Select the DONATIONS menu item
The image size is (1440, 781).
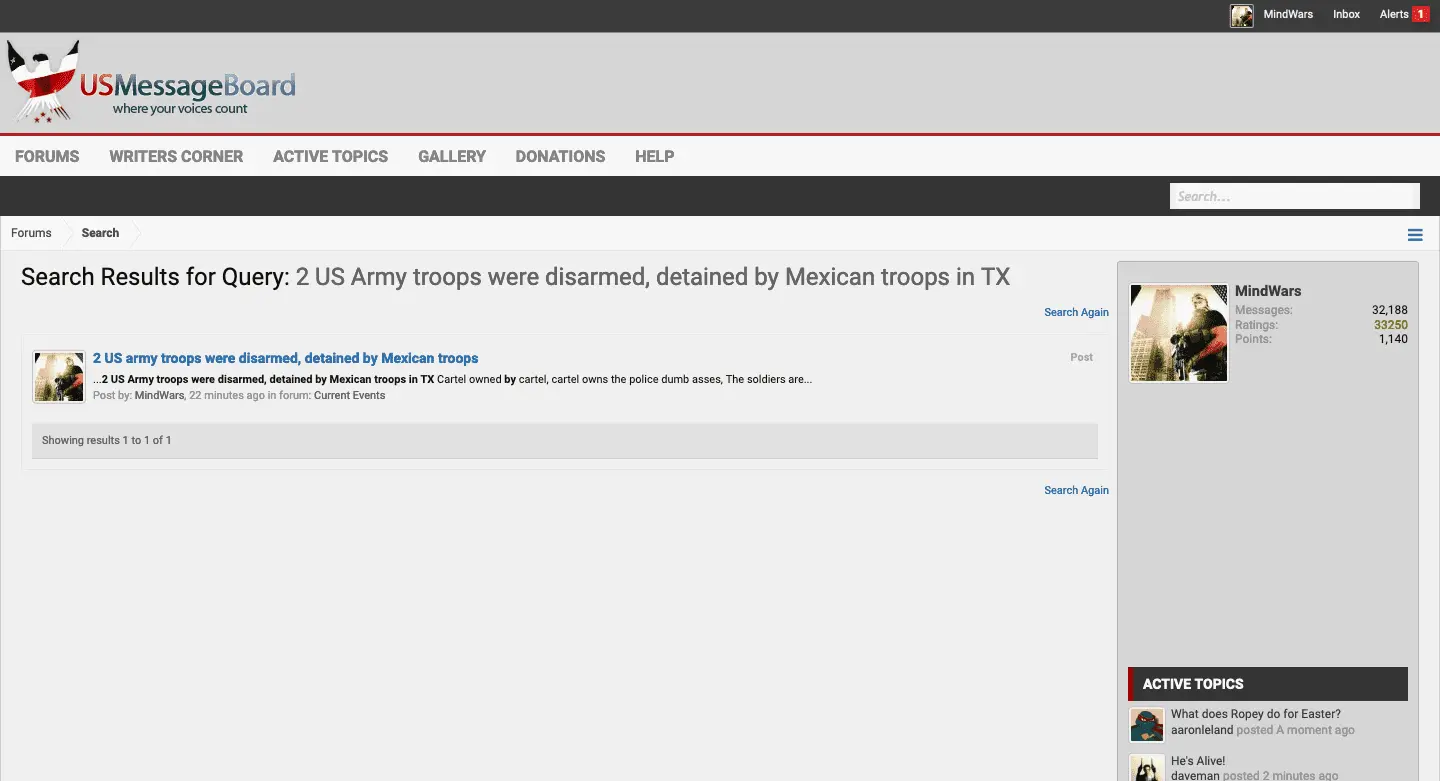coord(560,156)
